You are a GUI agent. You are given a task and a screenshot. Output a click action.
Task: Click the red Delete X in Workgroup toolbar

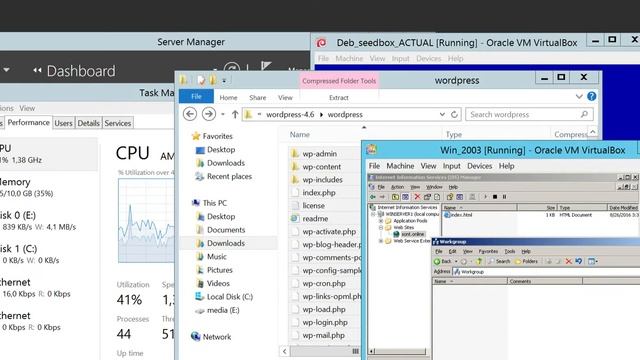pyautogui.click(x=569, y=261)
